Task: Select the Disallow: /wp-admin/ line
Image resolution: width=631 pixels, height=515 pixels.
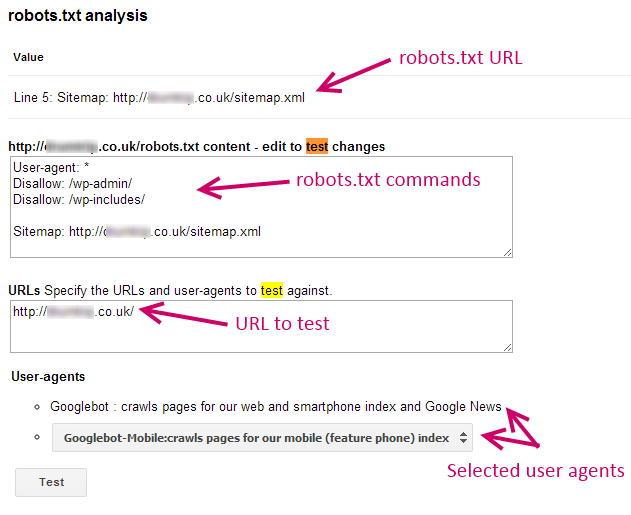Action: pyautogui.click(x=72, y=183)
